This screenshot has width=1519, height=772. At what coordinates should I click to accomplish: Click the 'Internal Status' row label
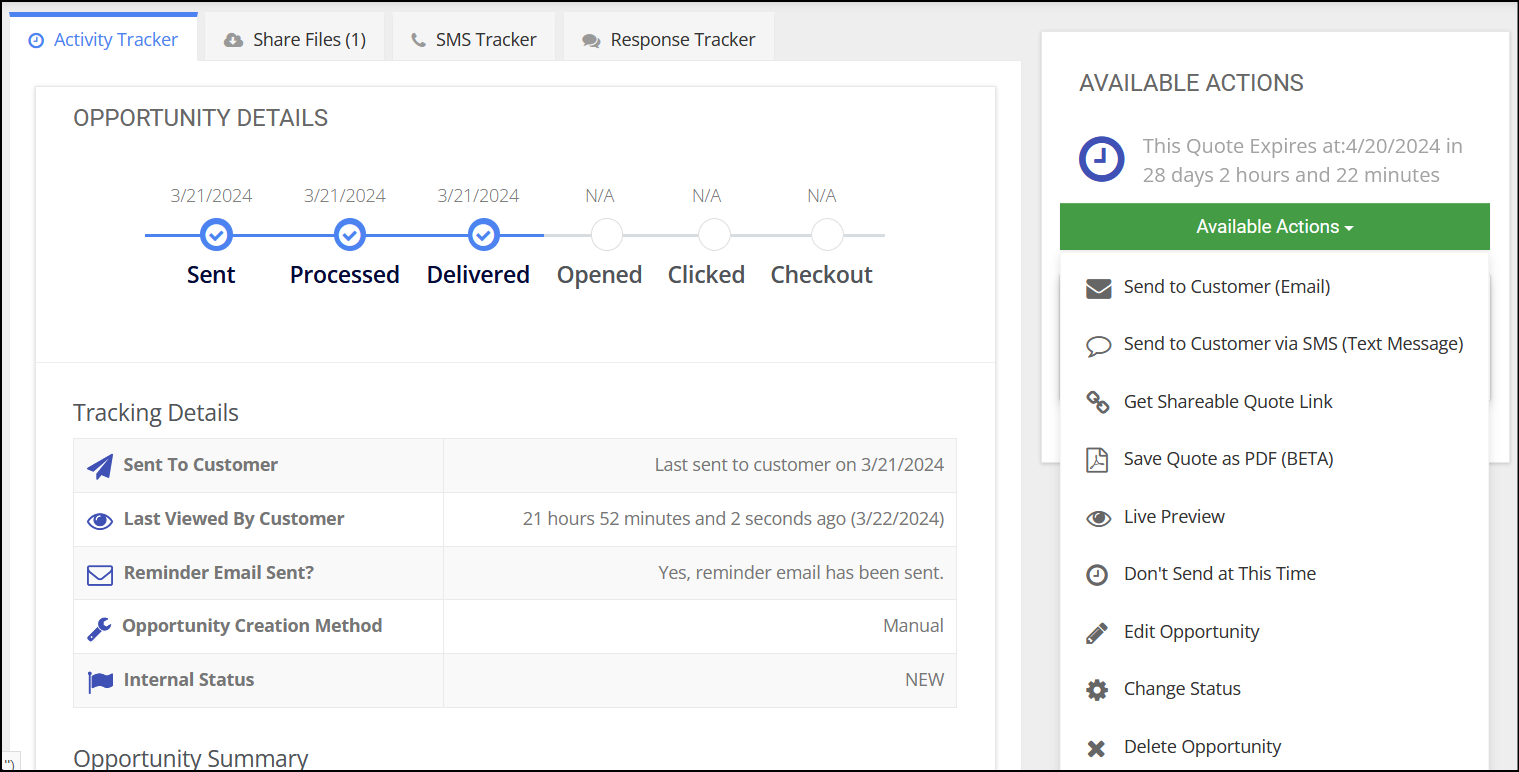coord(189,680)
